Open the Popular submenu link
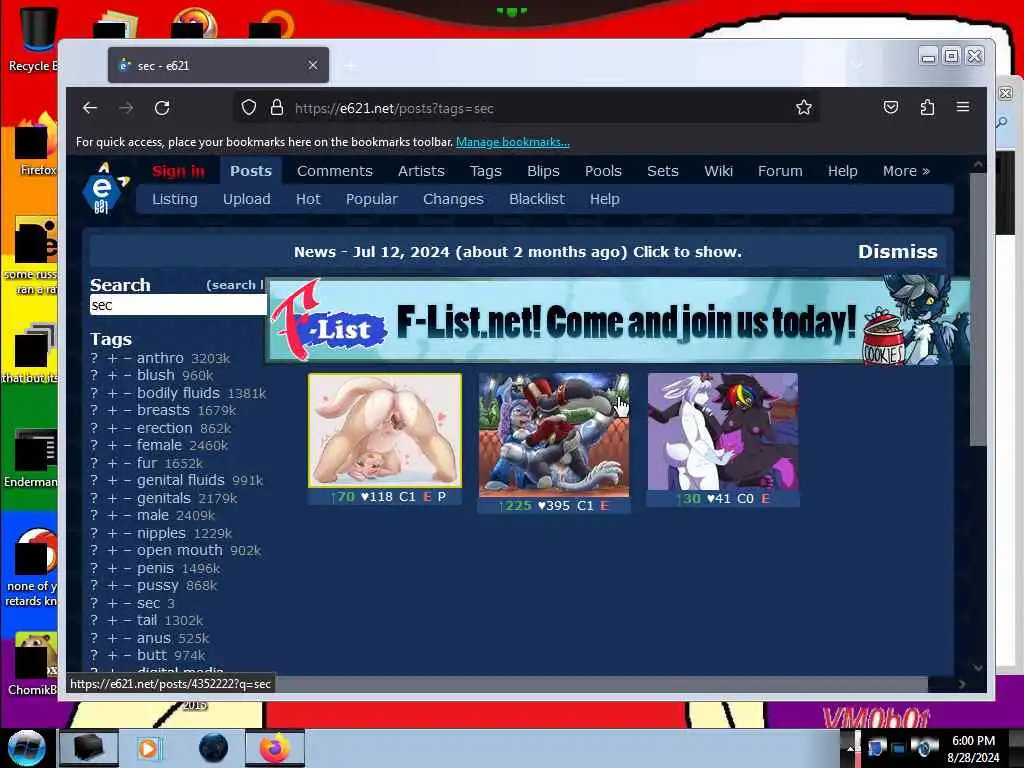 [x=372, y=199]
